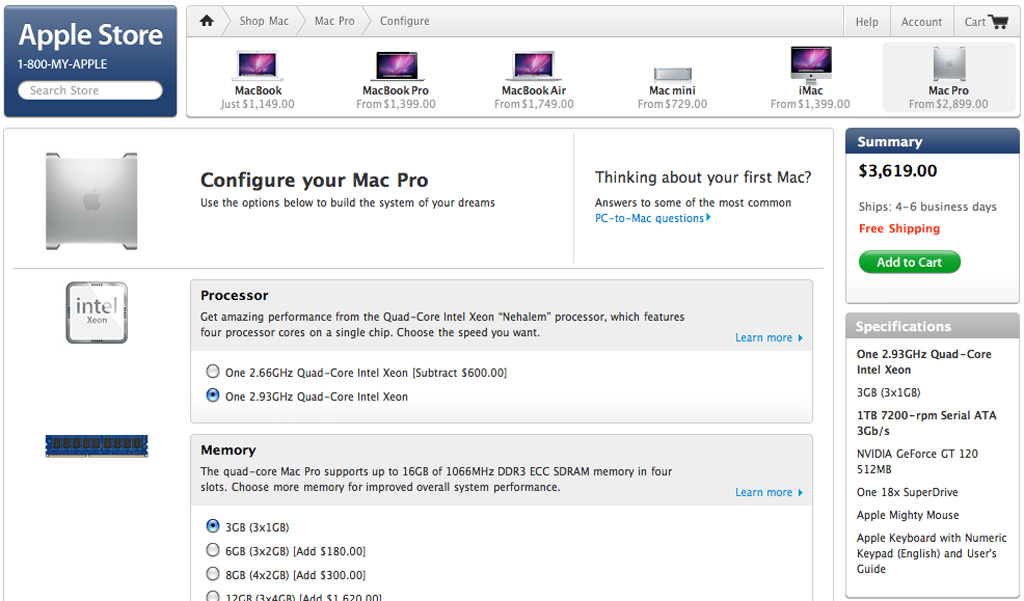The image size is (1024, 601).
Task: Select the iMac product icon
Action: [x=810, y=64]
